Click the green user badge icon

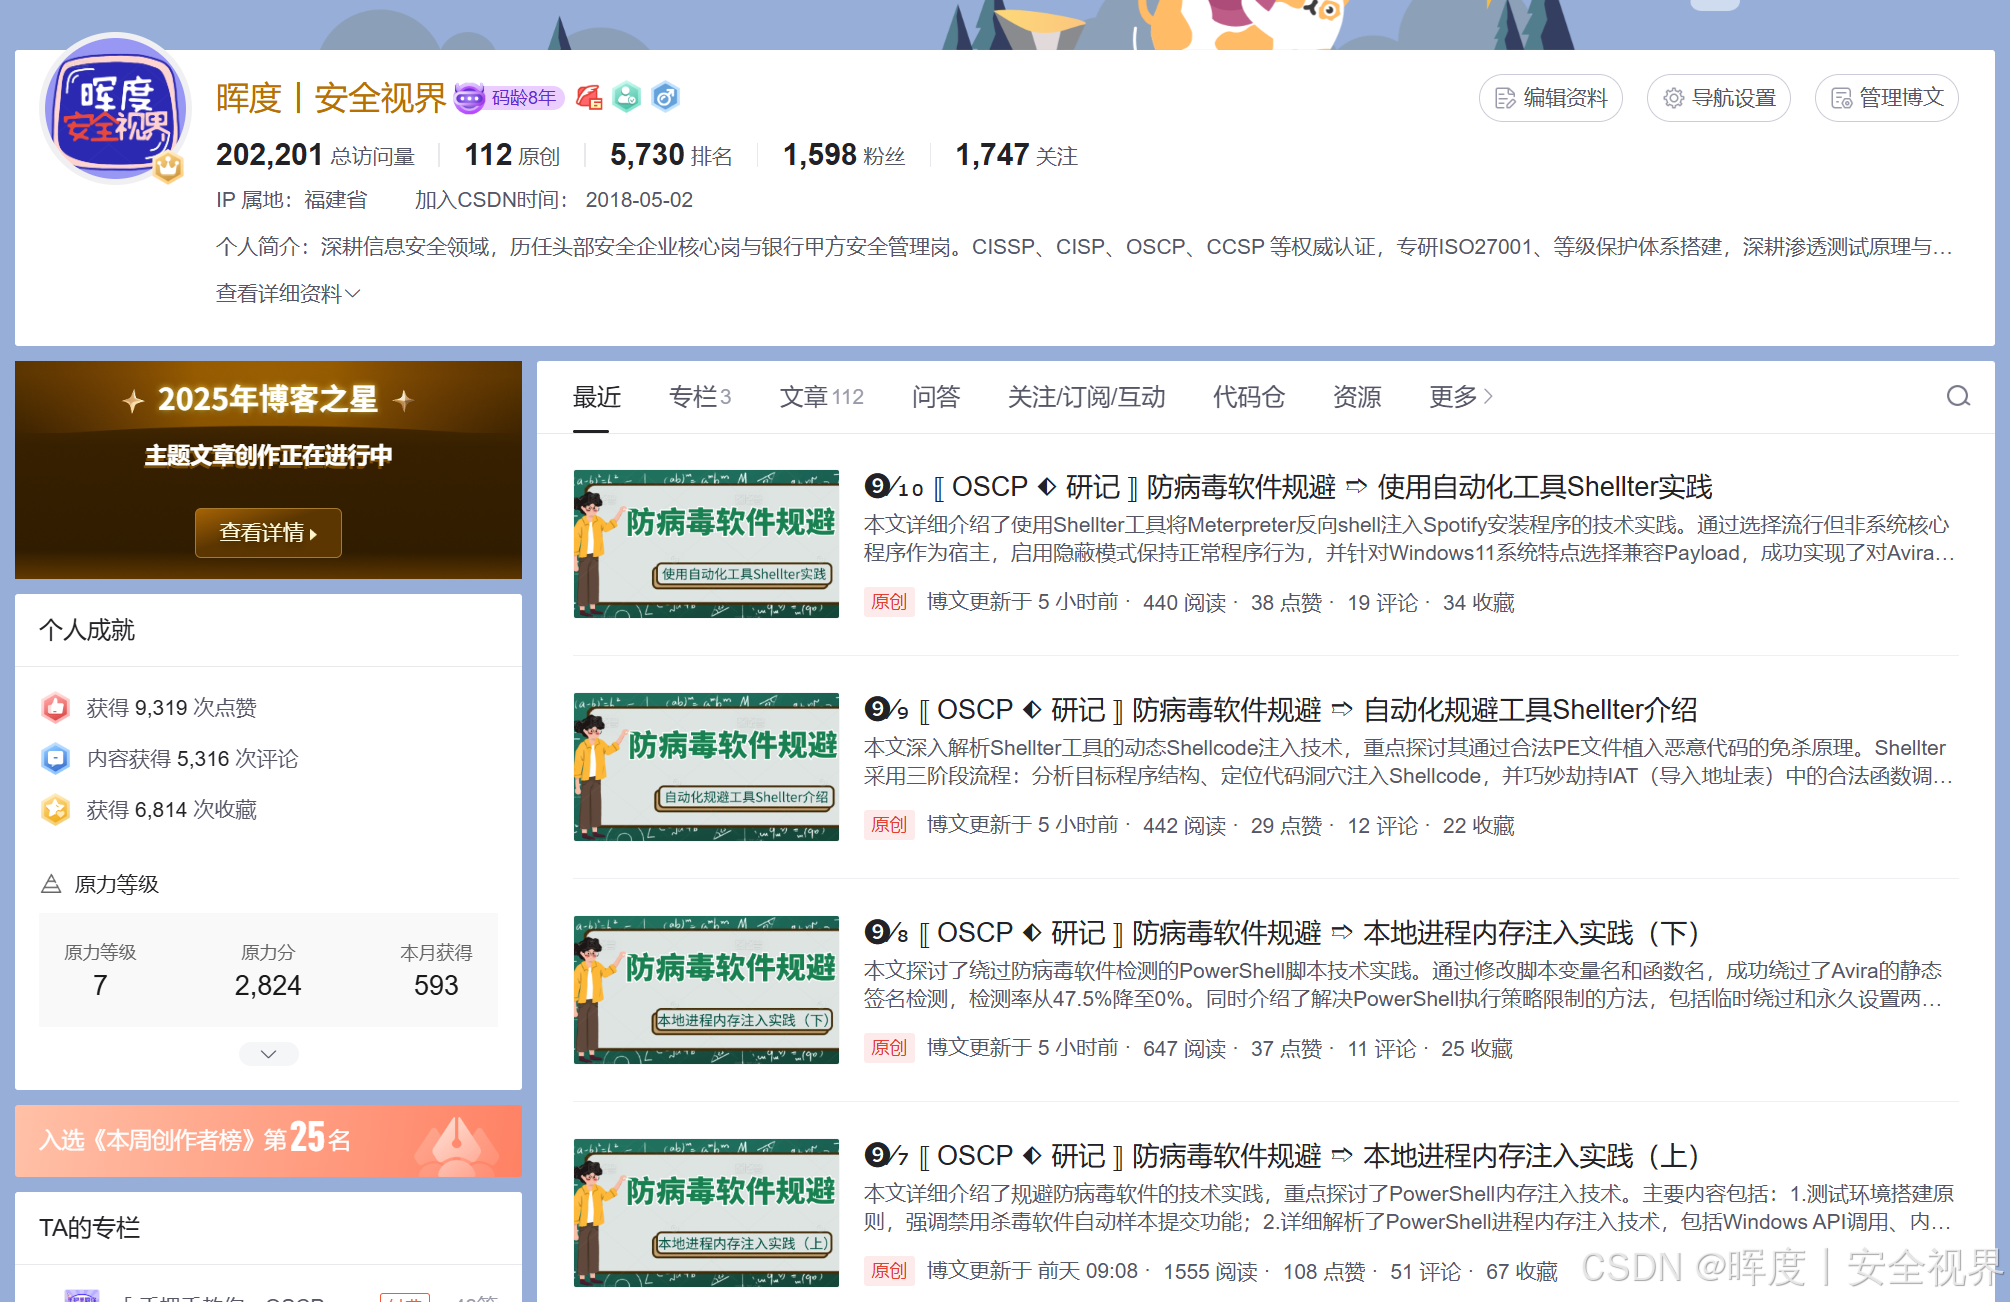tap(627, 97)
